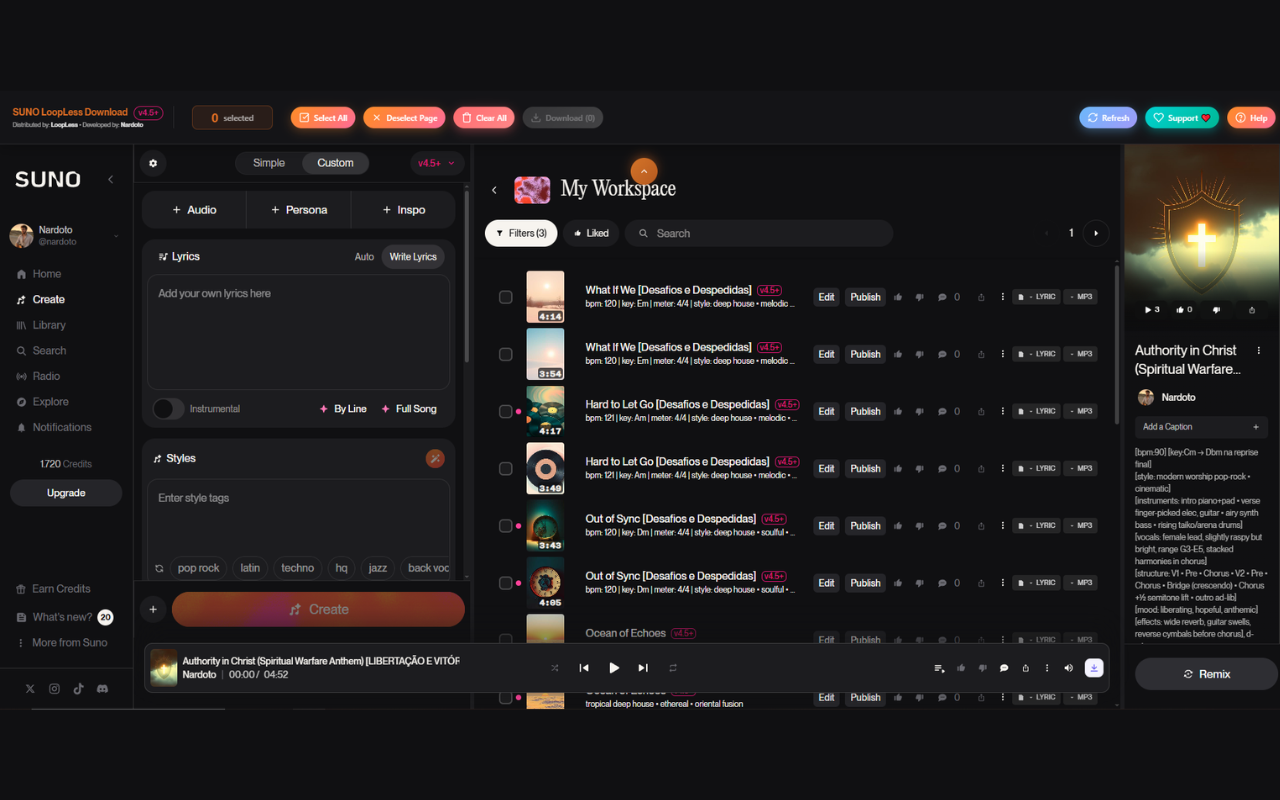Viewport: 1280px width, 800px height.
Task: Switch to the Simple creation mode
Action: pos(269,163)
